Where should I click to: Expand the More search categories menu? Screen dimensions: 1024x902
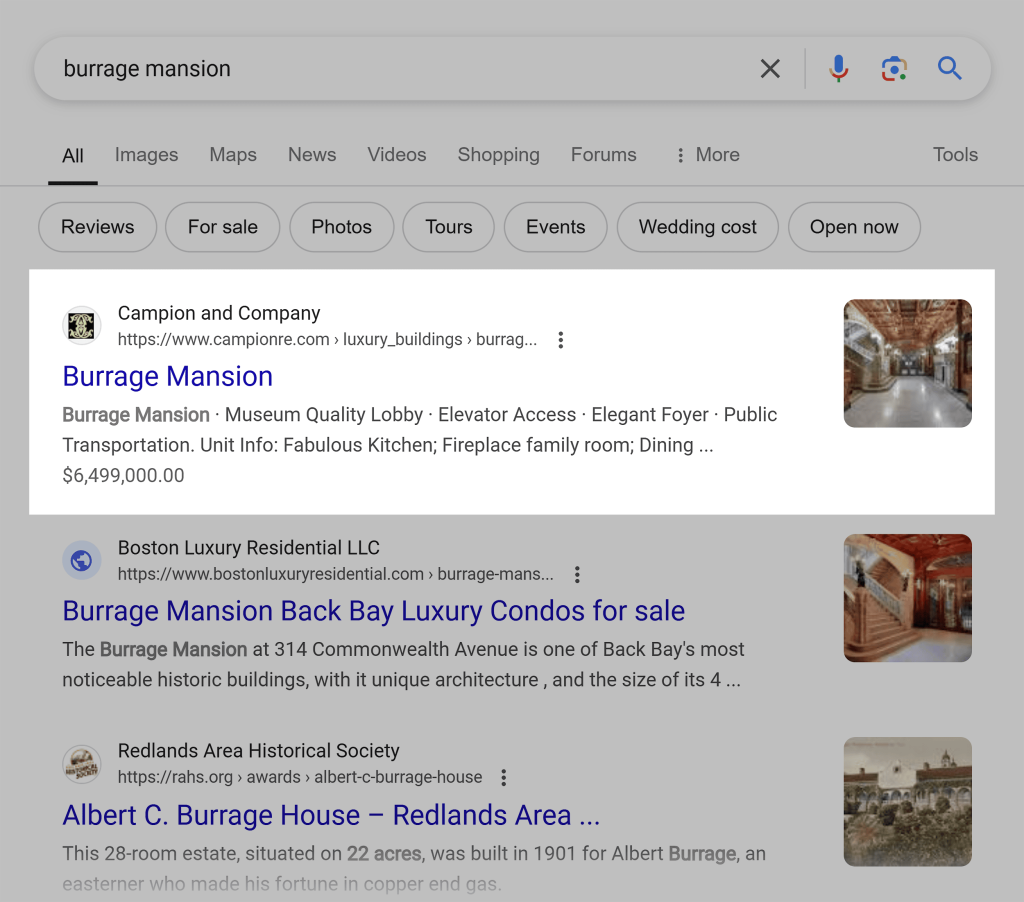708,155
